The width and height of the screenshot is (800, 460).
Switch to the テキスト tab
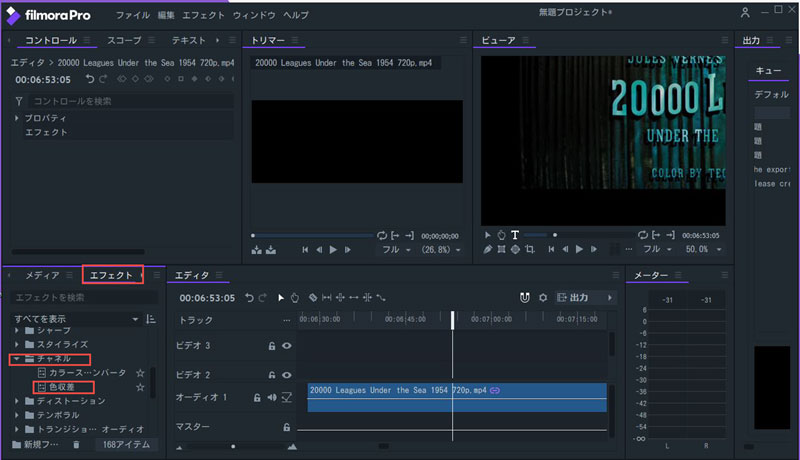188,40
